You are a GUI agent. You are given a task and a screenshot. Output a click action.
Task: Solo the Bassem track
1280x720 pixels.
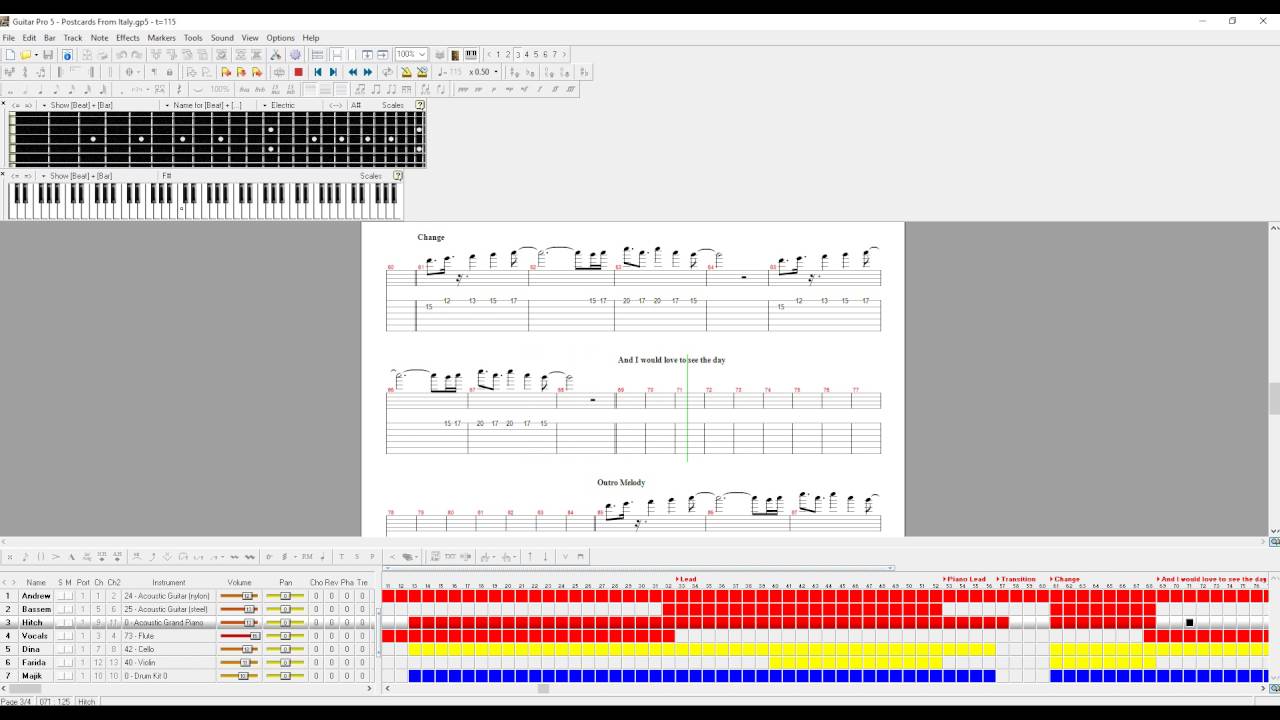61,609
